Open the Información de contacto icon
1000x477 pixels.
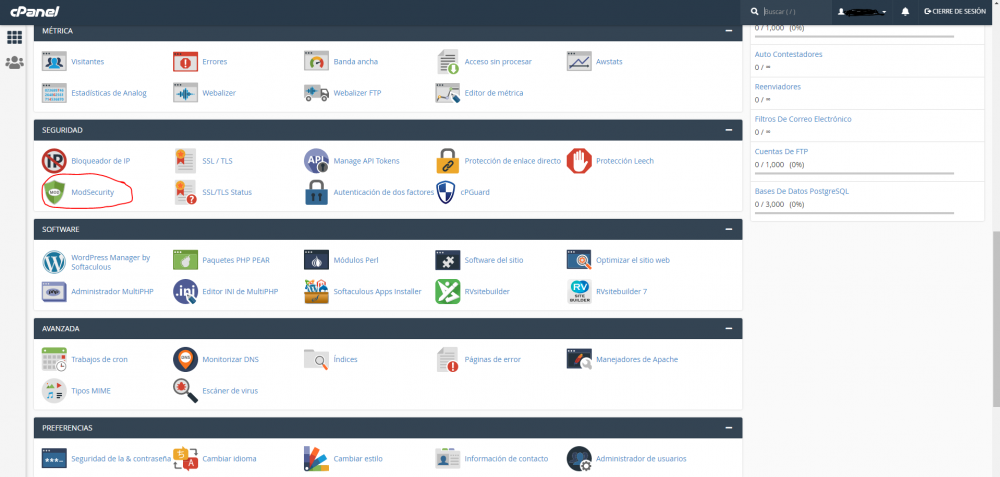448,458
